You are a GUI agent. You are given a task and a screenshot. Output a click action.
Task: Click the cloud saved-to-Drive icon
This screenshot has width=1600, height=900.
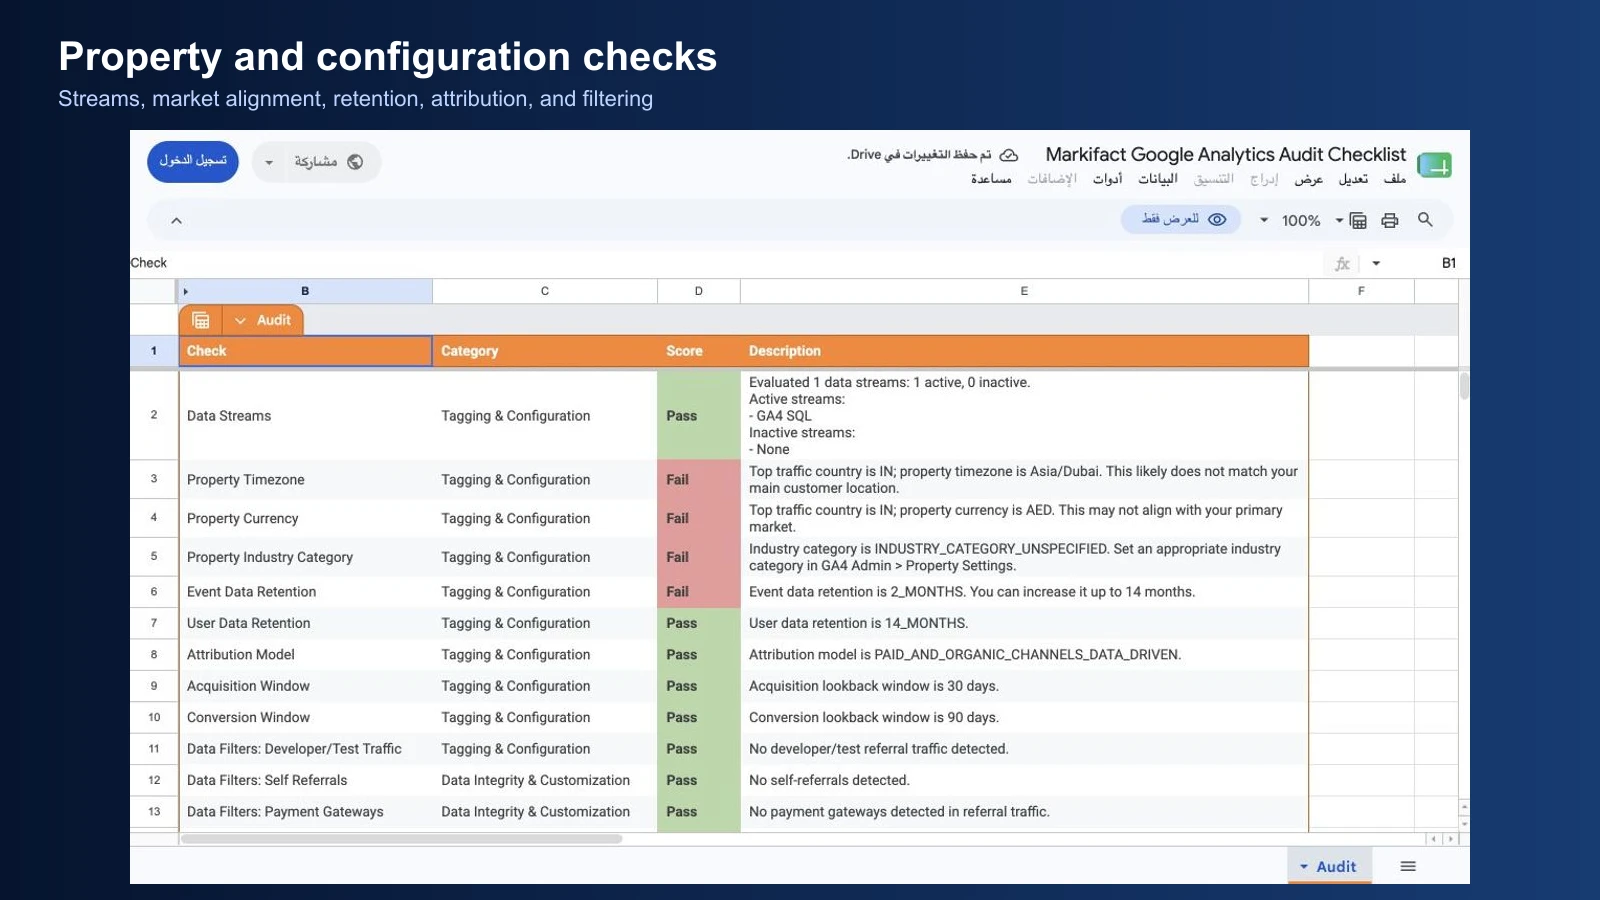click(x=1009, y=155)
